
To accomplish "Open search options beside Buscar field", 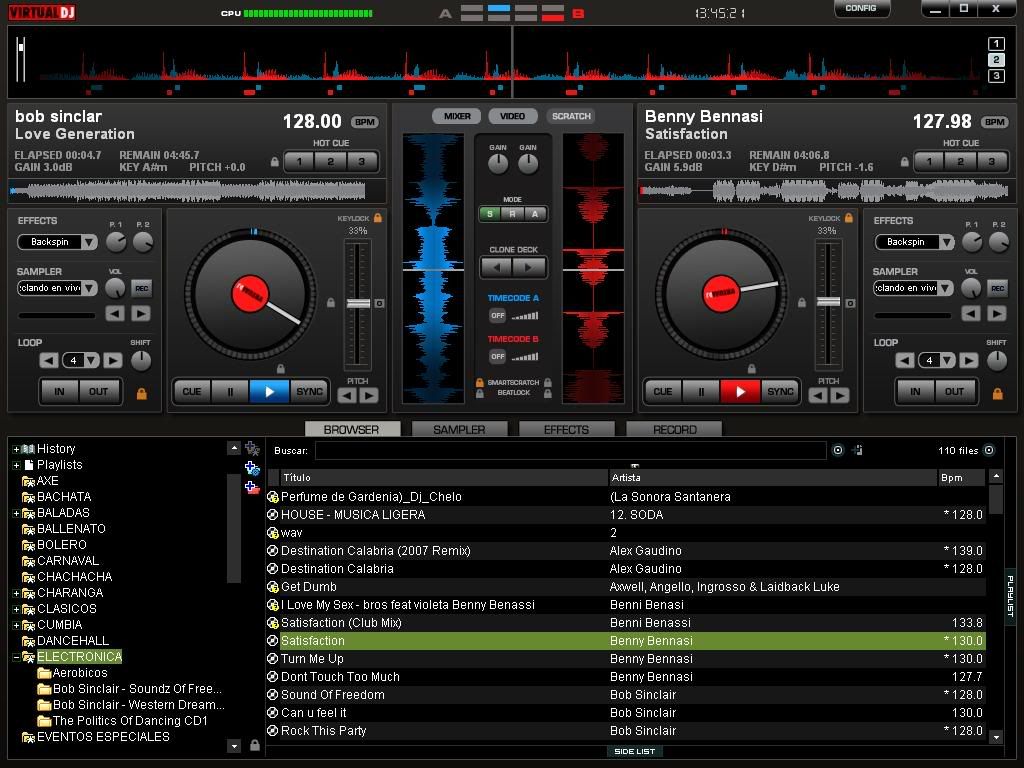I will click(838, 450).
